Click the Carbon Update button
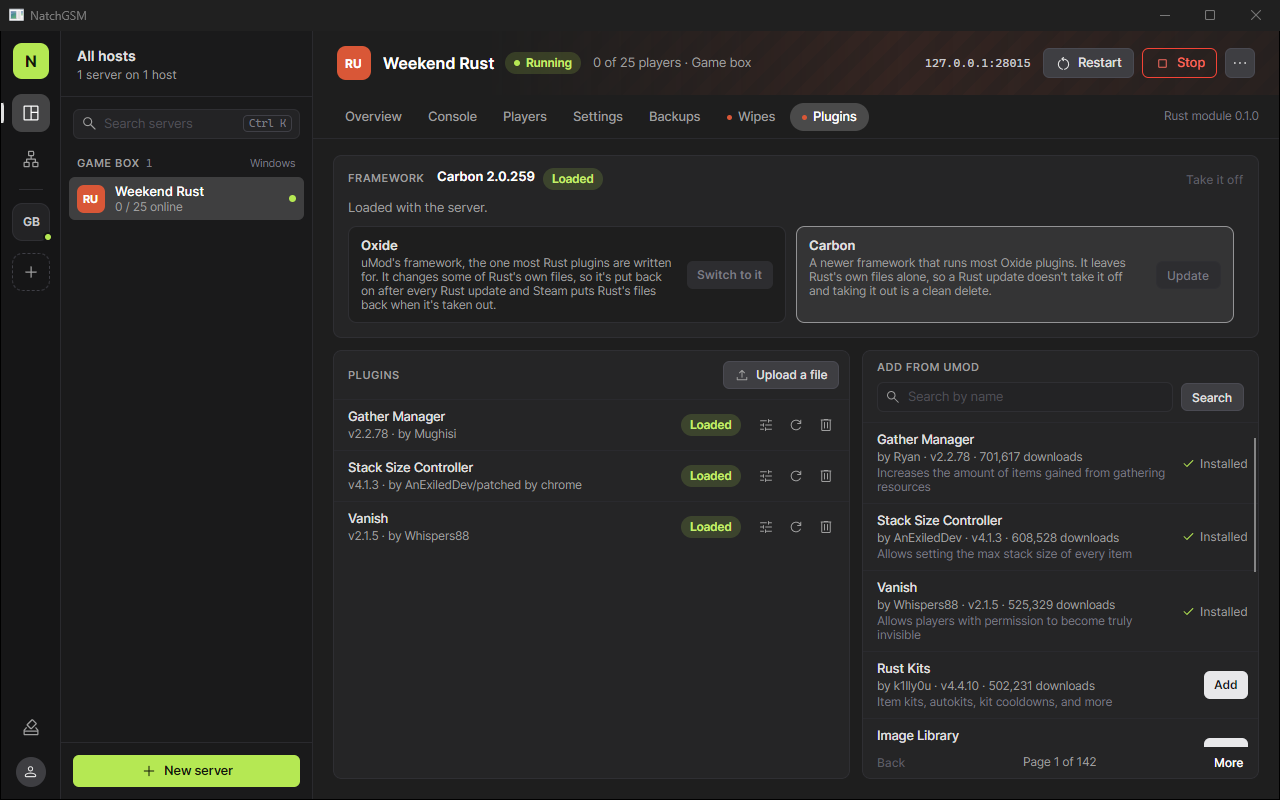Screen dimensions: 1280x800 click(x=1188, y=276)
